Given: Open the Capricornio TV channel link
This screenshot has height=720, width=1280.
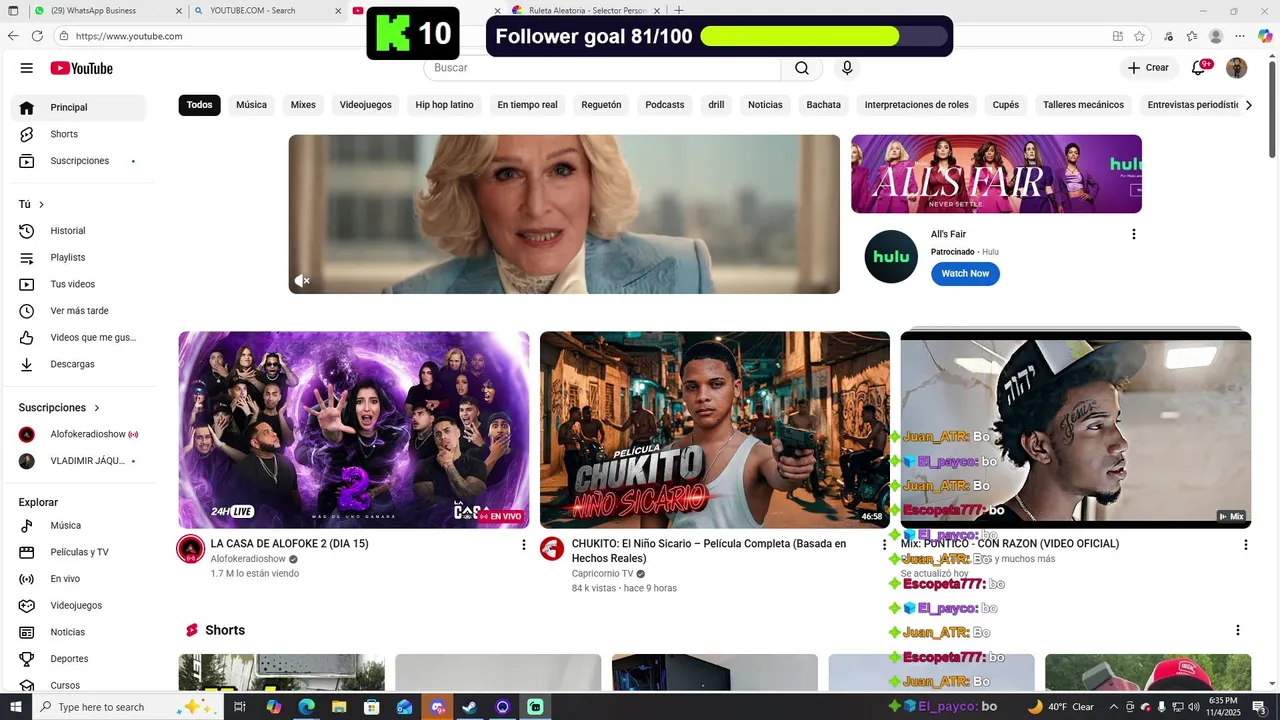Looking at the screenshot, I should [x=603, y=574].
